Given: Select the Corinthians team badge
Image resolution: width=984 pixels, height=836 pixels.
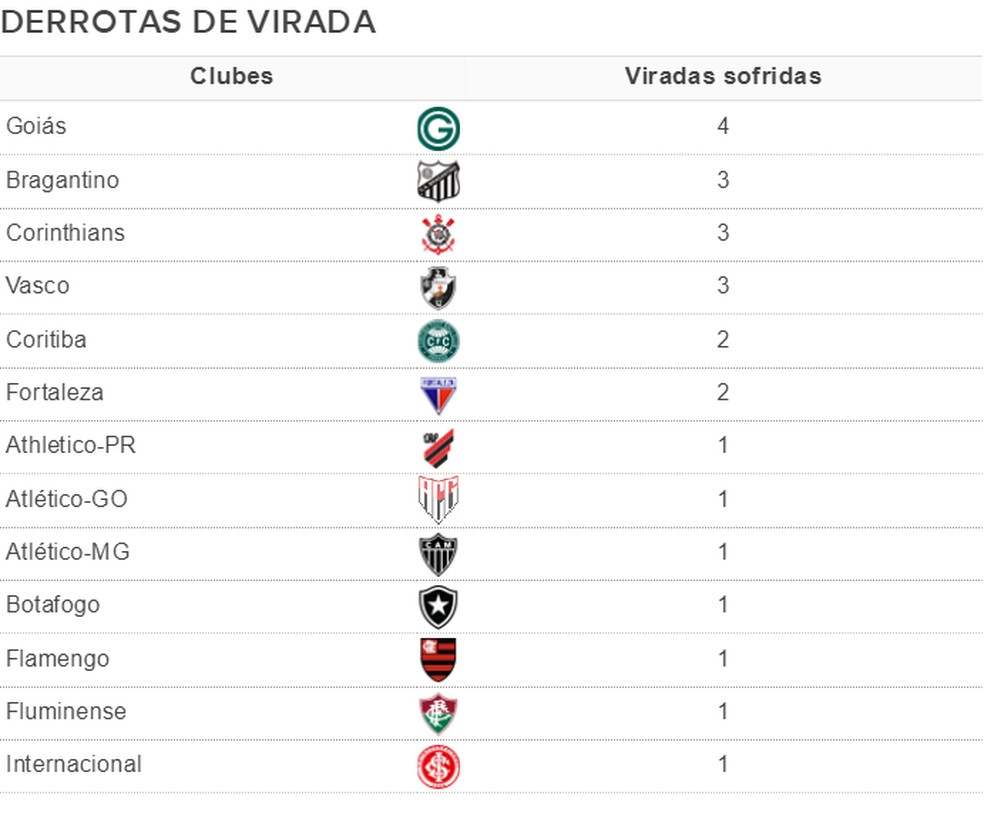Looking at the screenshot, I should 438,234.
